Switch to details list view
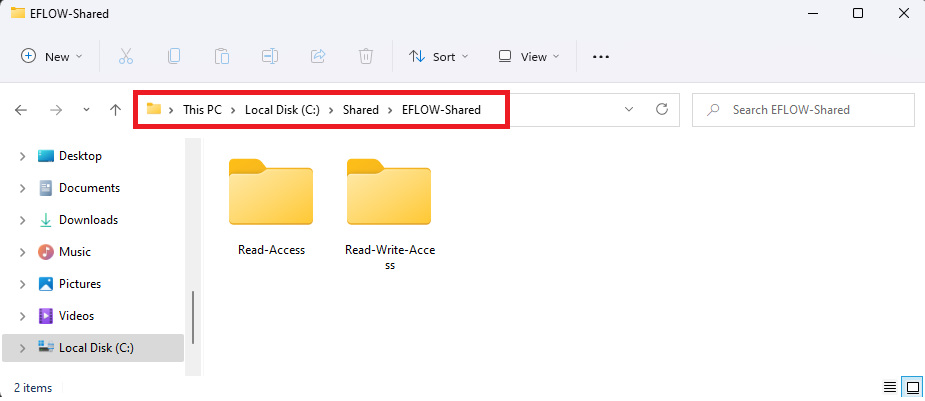The height and width of the screenshot is (401, 925). pyautogui.click(x=890, y=387)
